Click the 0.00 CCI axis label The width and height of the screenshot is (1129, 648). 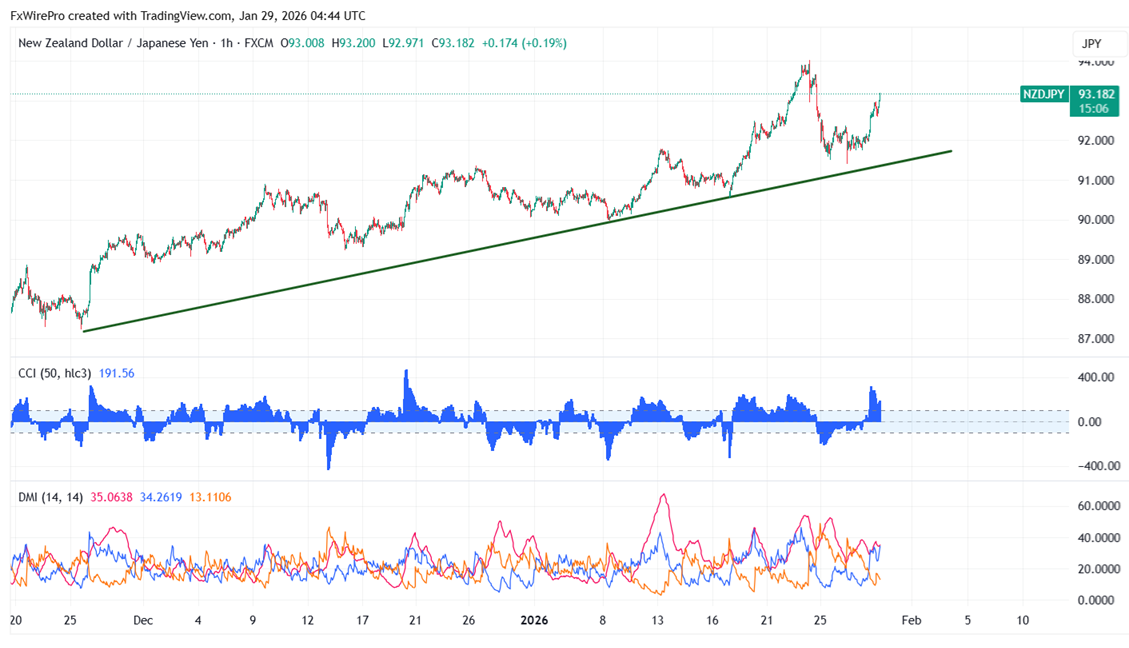(1089, 422)
